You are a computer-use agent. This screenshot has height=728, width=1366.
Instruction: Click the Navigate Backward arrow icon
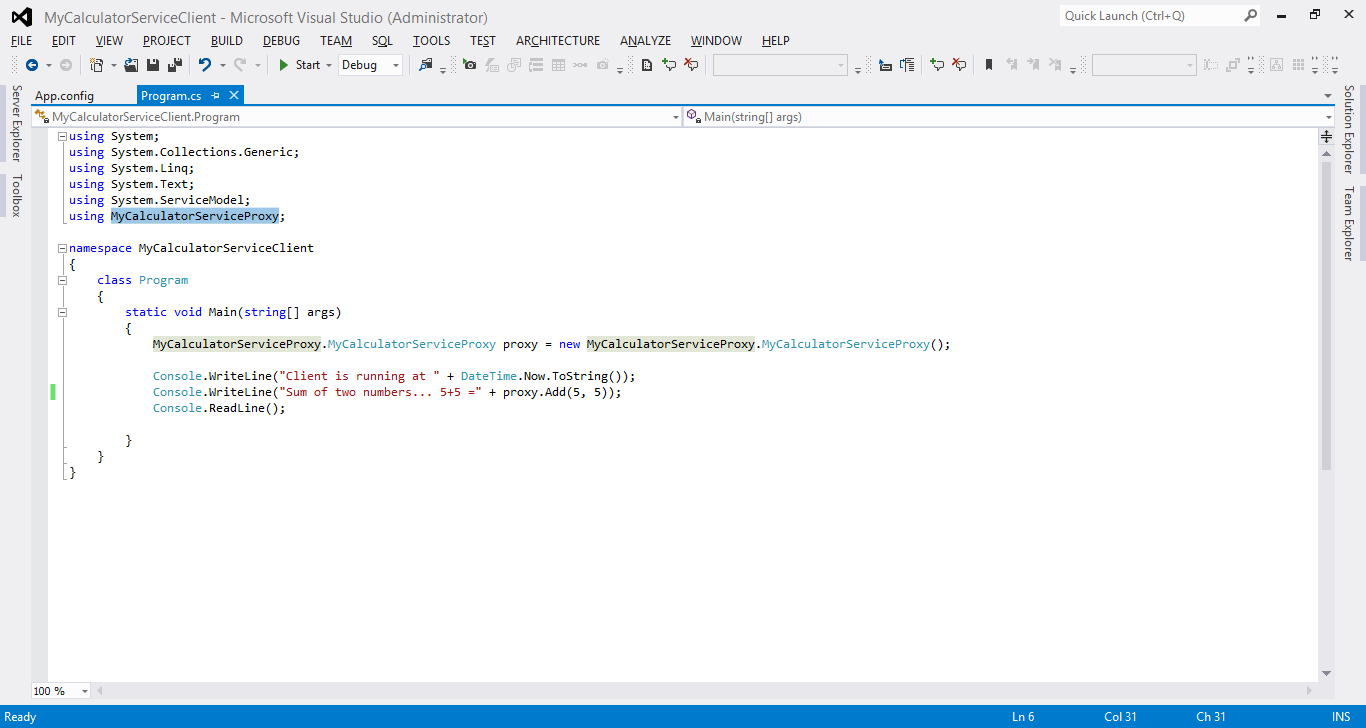(31, 65)
